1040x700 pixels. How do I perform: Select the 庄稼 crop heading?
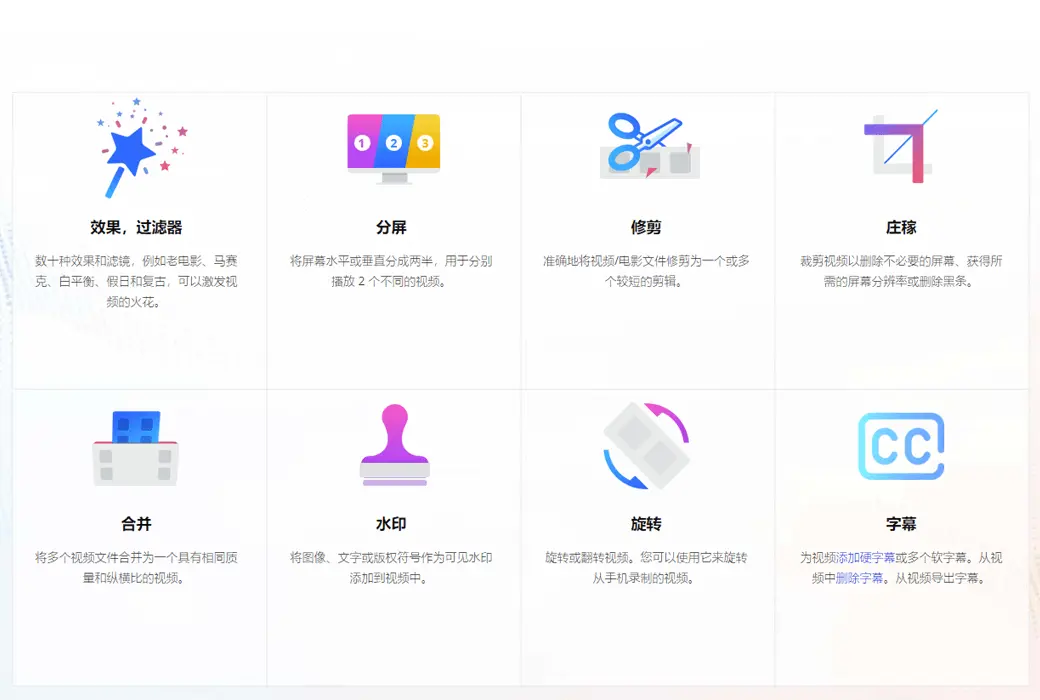click(x=901, y=228)
